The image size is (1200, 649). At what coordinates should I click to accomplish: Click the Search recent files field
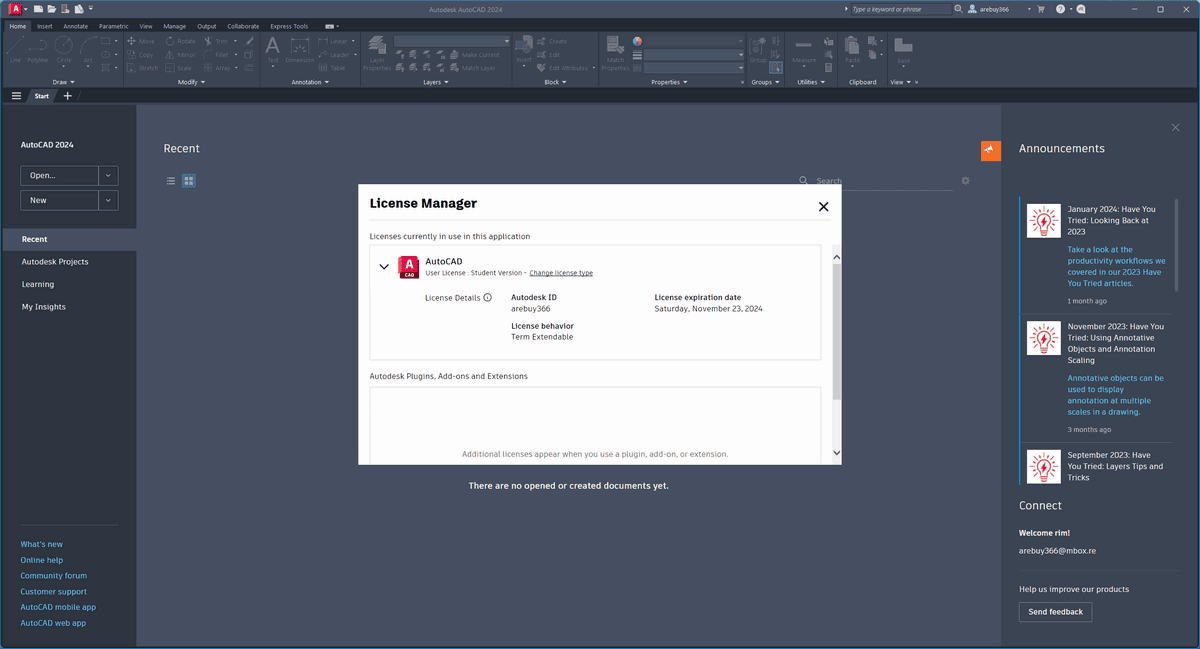tap(870, 181)
